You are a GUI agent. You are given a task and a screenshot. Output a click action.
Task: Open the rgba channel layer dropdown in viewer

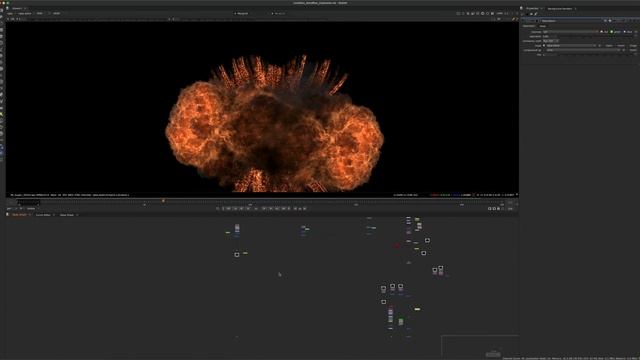tap(10, 13)
